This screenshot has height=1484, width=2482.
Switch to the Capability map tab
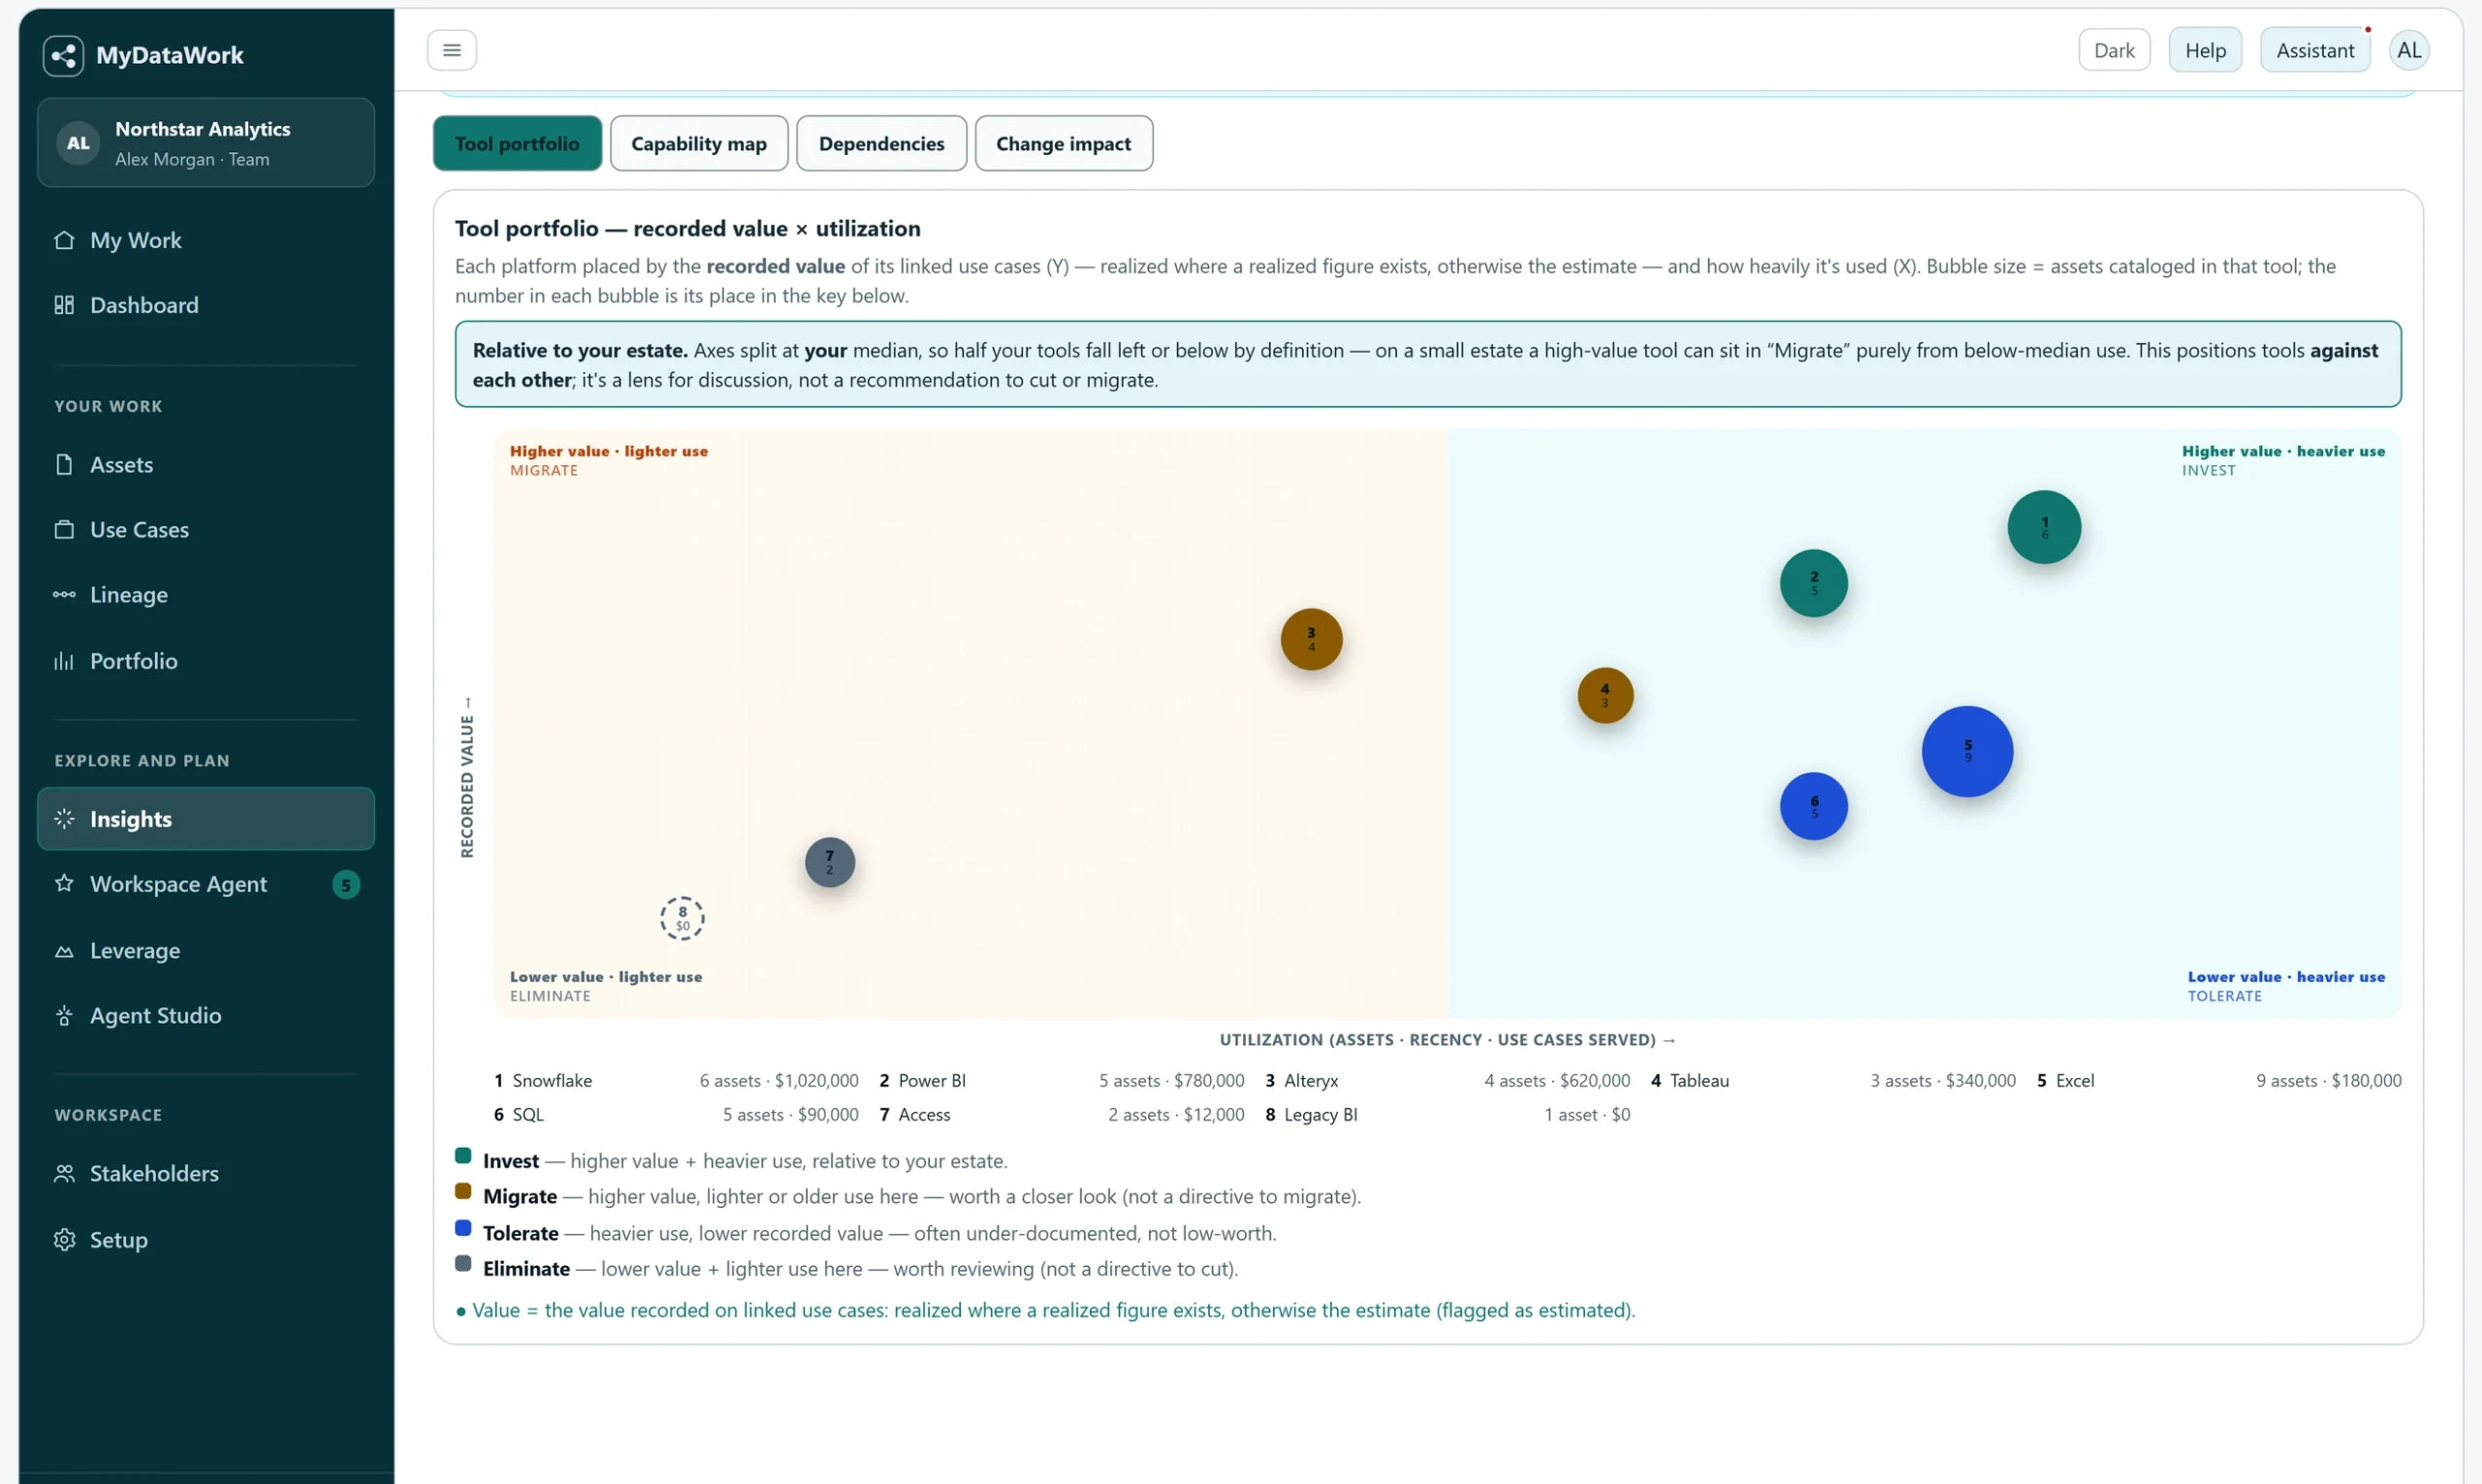pos(699,143)
